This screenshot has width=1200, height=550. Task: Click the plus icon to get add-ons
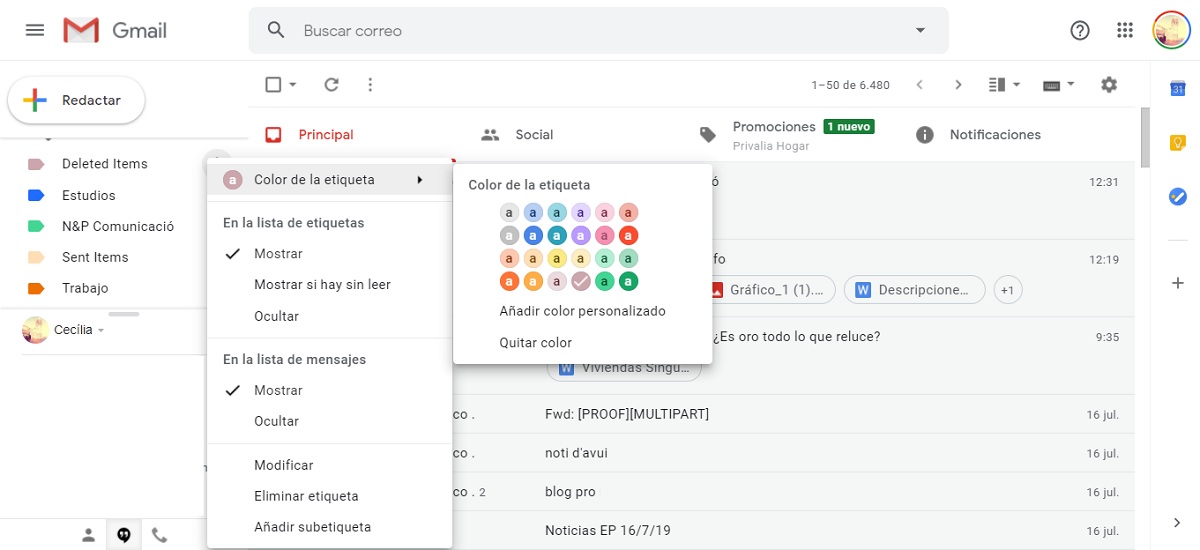pyautogui.click(x=1178, y=283)
